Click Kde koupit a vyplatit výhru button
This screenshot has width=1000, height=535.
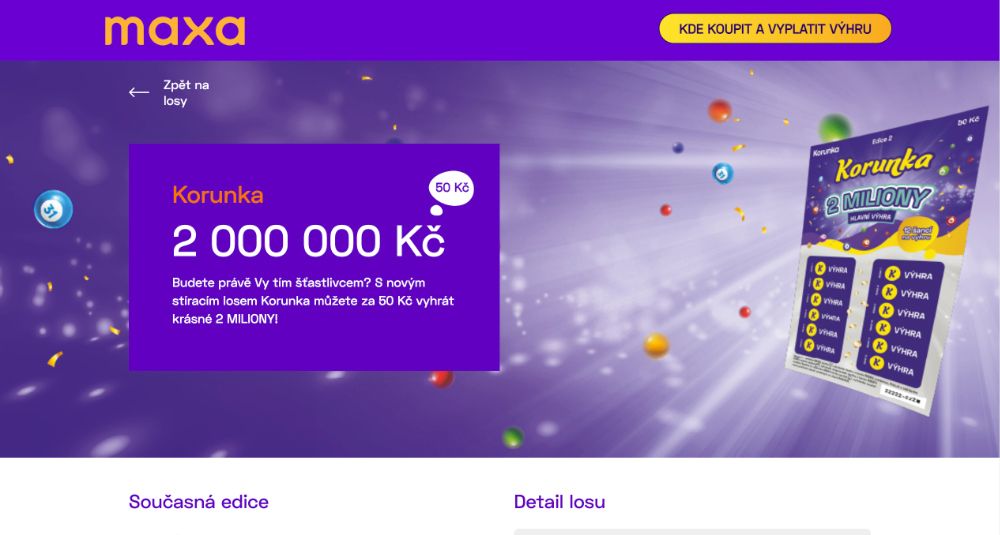pyautogui.click(x=775, y=29)
